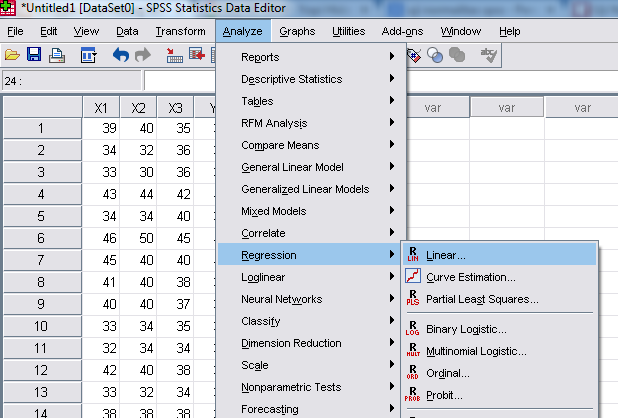
Task: Click the Open data document folder icon
Action: point(12,55)
